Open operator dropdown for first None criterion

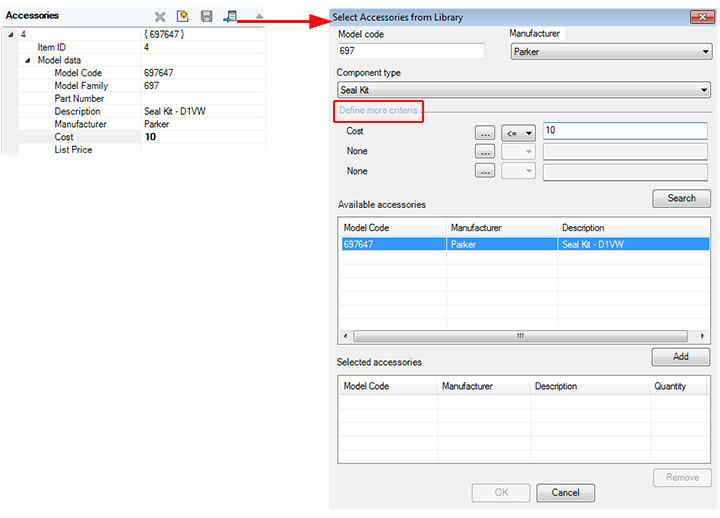[518, 152]
